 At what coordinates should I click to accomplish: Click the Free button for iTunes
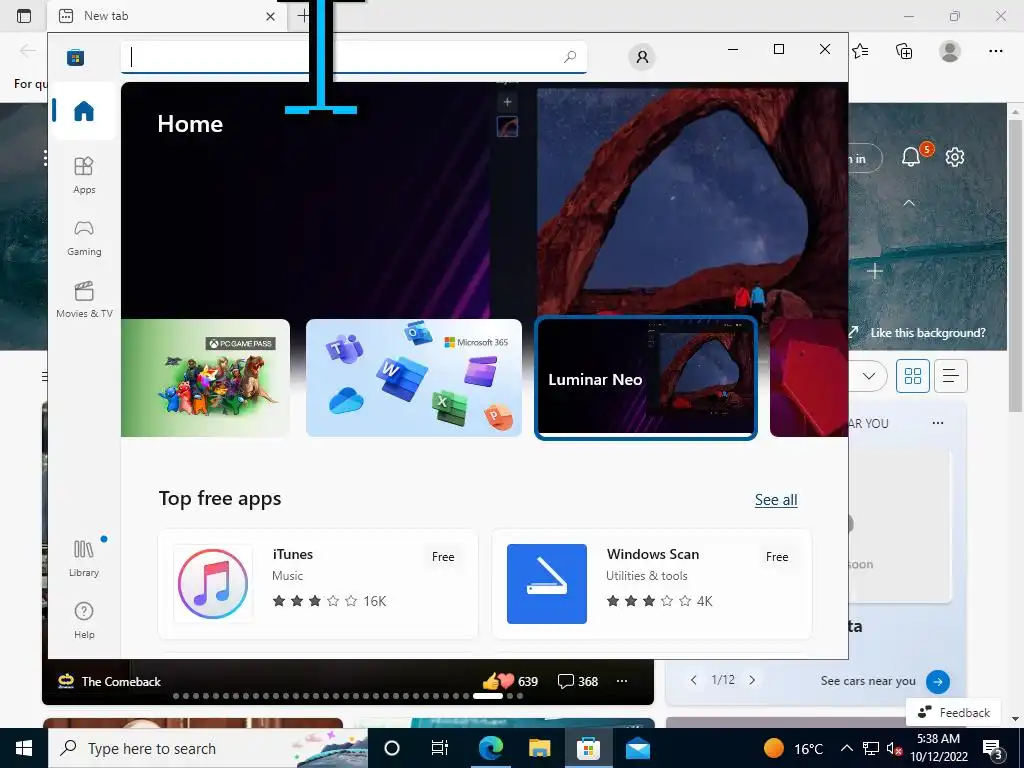point(443,556)
